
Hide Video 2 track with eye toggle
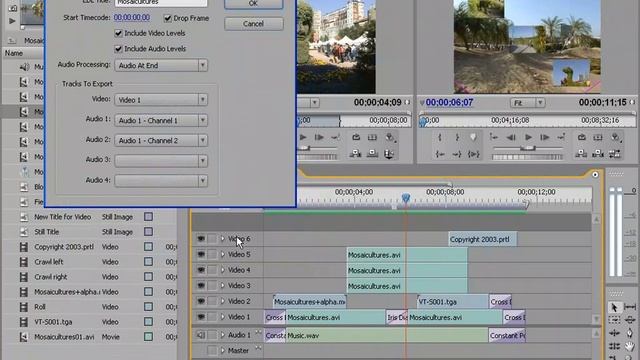[x=201, y=301]
